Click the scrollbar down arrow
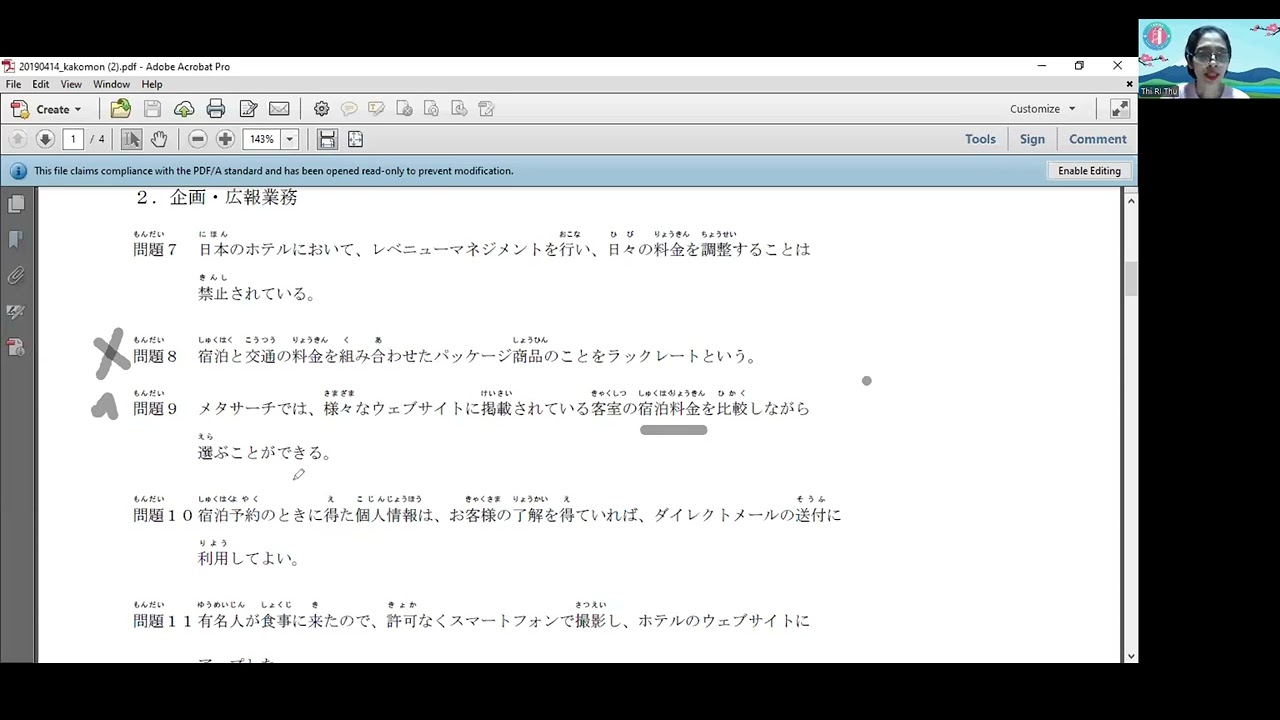Screen dimensions: 1280x720 (x=1131, y=656)
